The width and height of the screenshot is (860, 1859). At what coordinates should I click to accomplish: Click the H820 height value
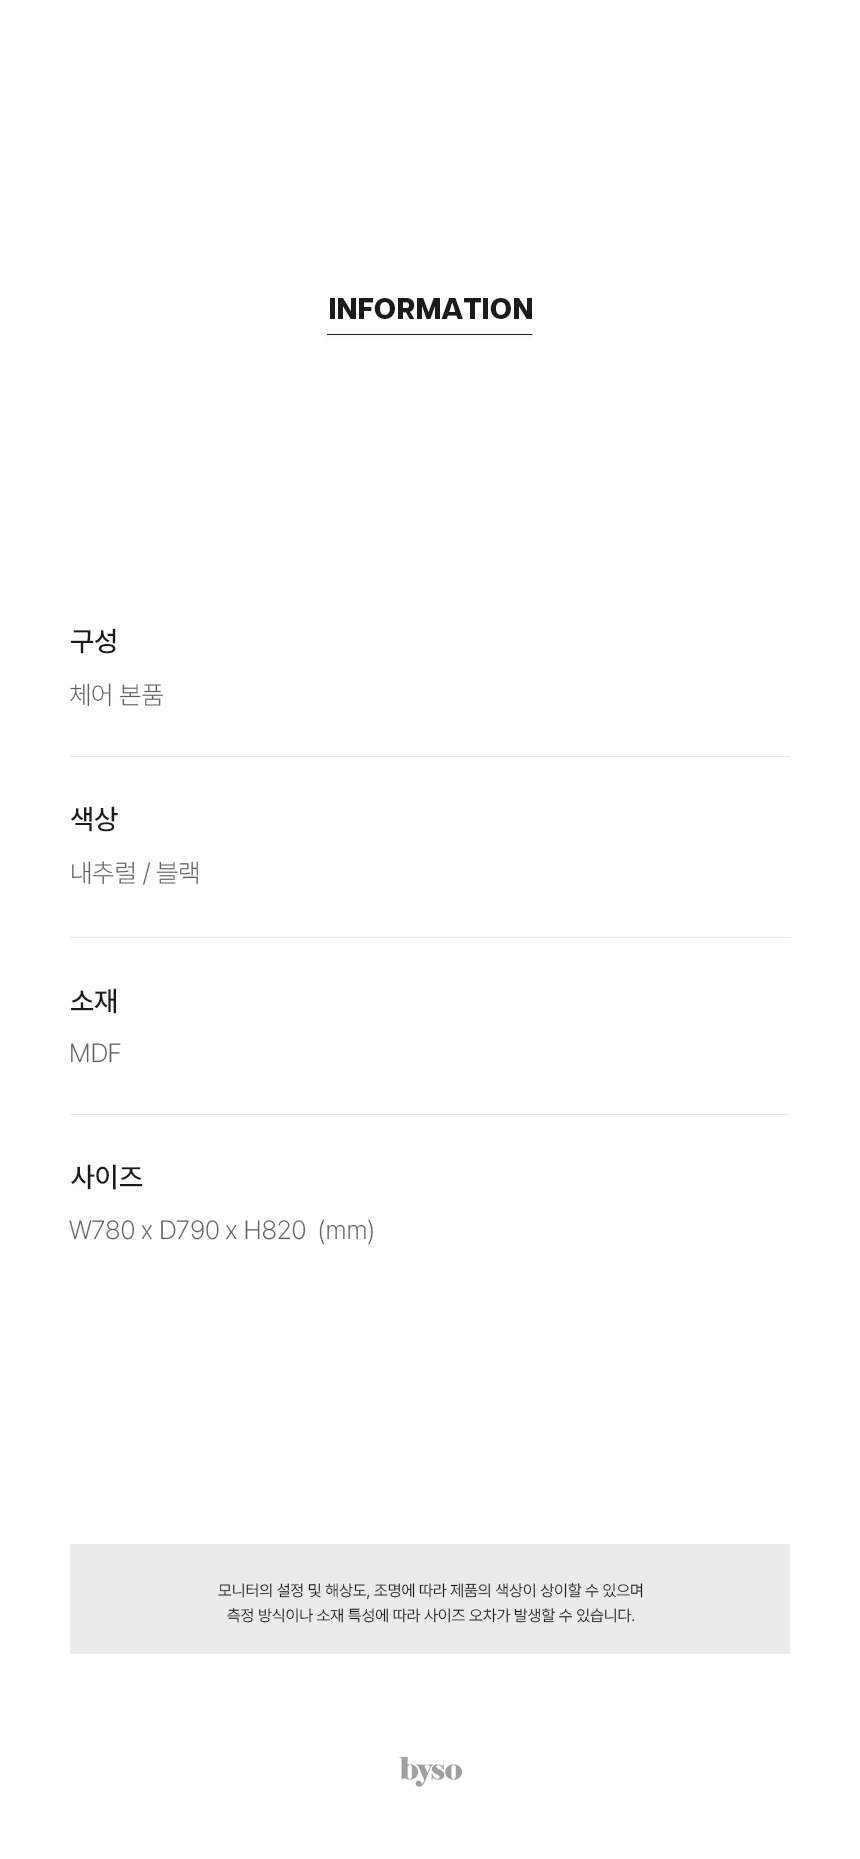pos(275,1230)
